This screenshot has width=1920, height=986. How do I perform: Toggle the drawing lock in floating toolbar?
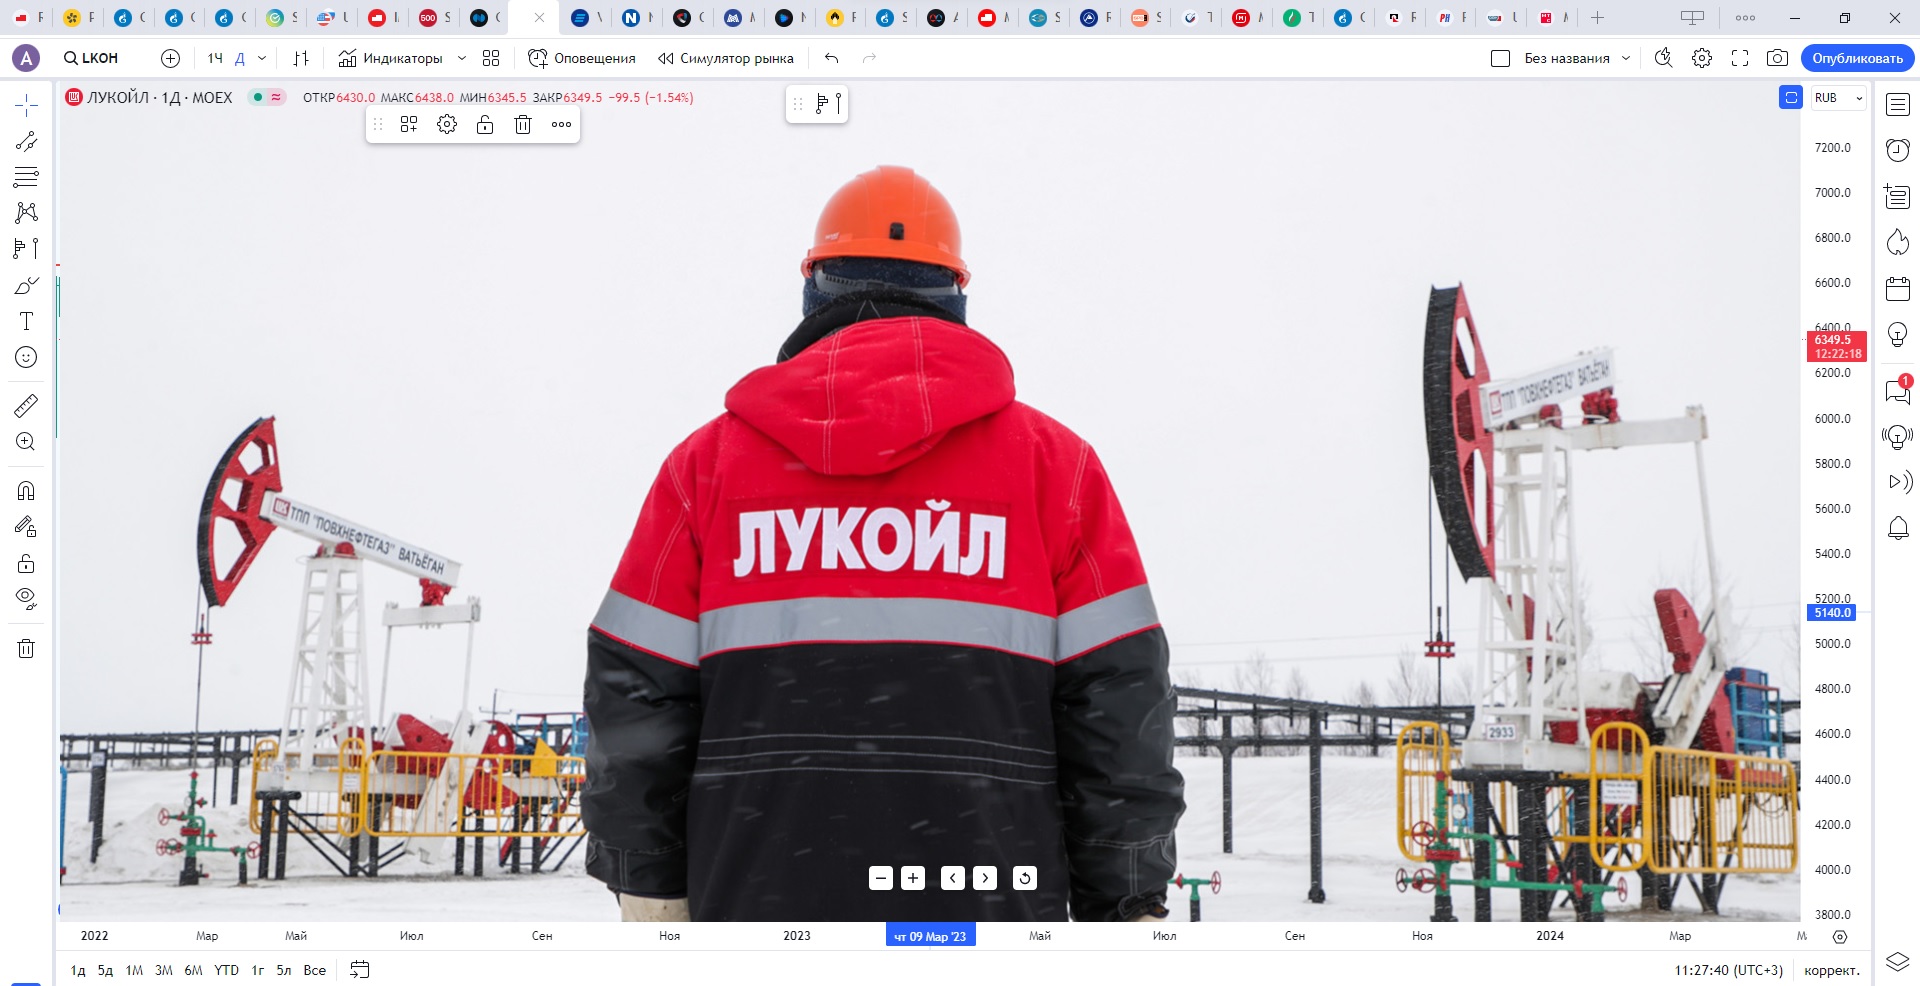(485, 125)
